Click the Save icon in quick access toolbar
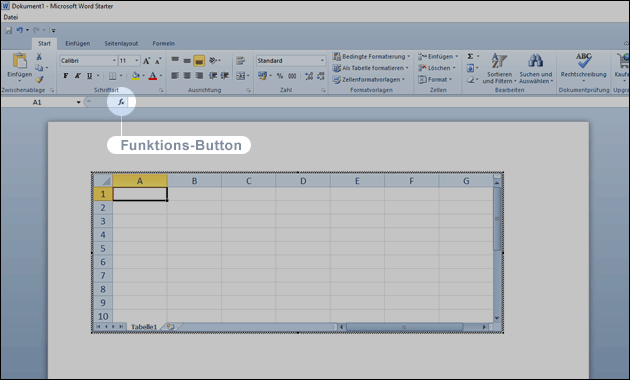 [8, 30]
